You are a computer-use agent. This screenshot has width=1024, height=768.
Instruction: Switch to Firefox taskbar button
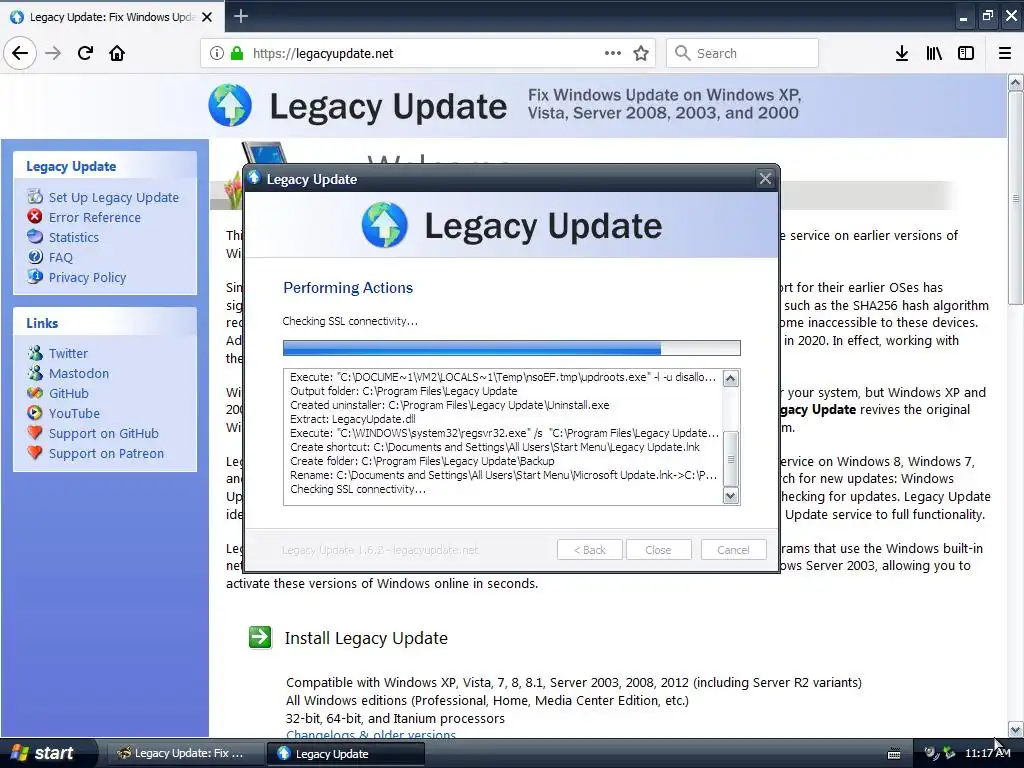pyautogui.click(x=184, y=754)
